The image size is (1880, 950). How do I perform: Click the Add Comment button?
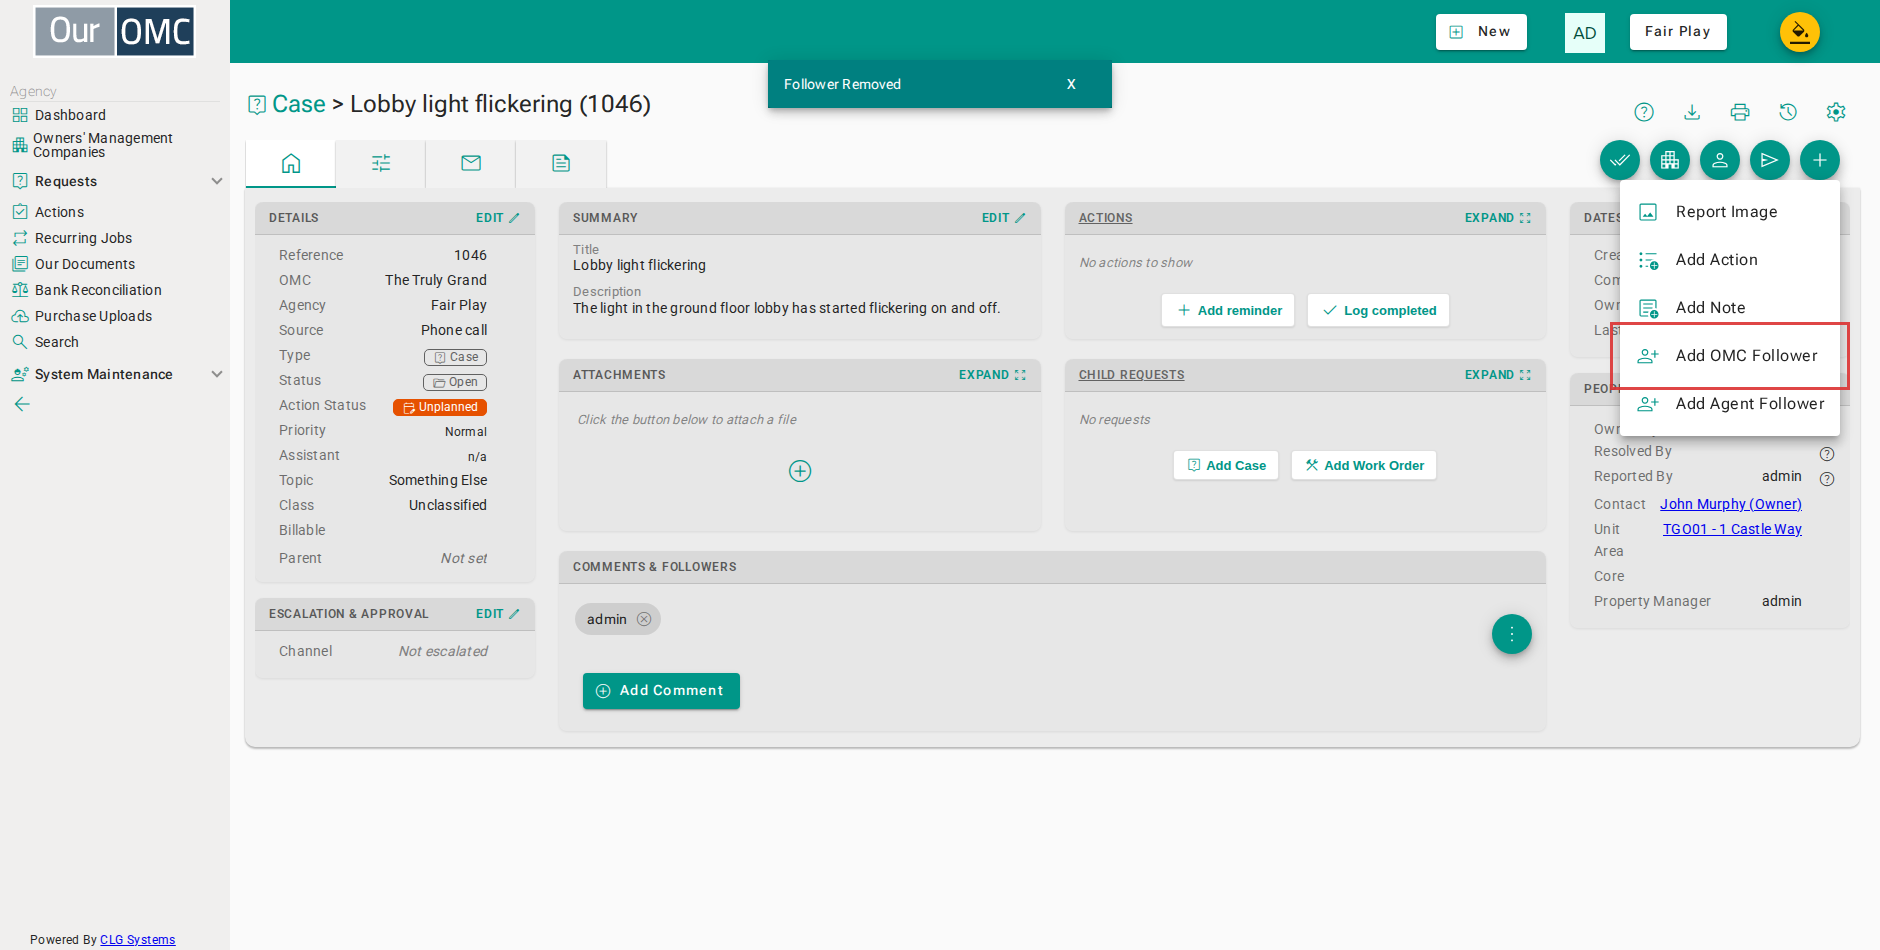click(x=661, y=691)
